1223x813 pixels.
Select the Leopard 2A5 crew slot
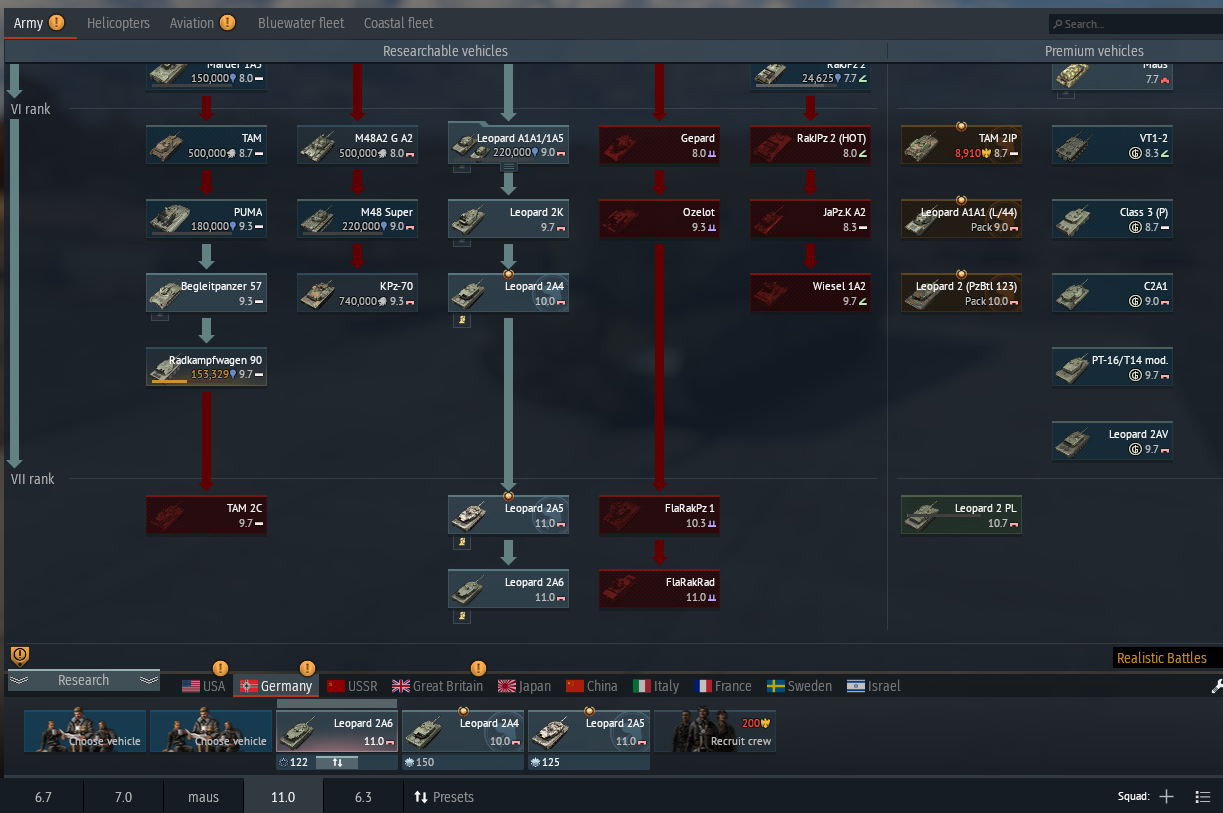coord(589,731)
